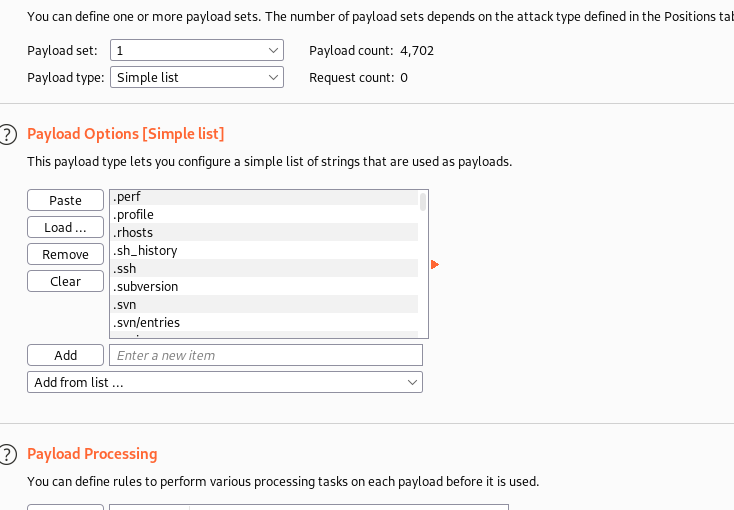Expand the Payload set dropdown
Viewport: 734px width, 510px height.
196,50
